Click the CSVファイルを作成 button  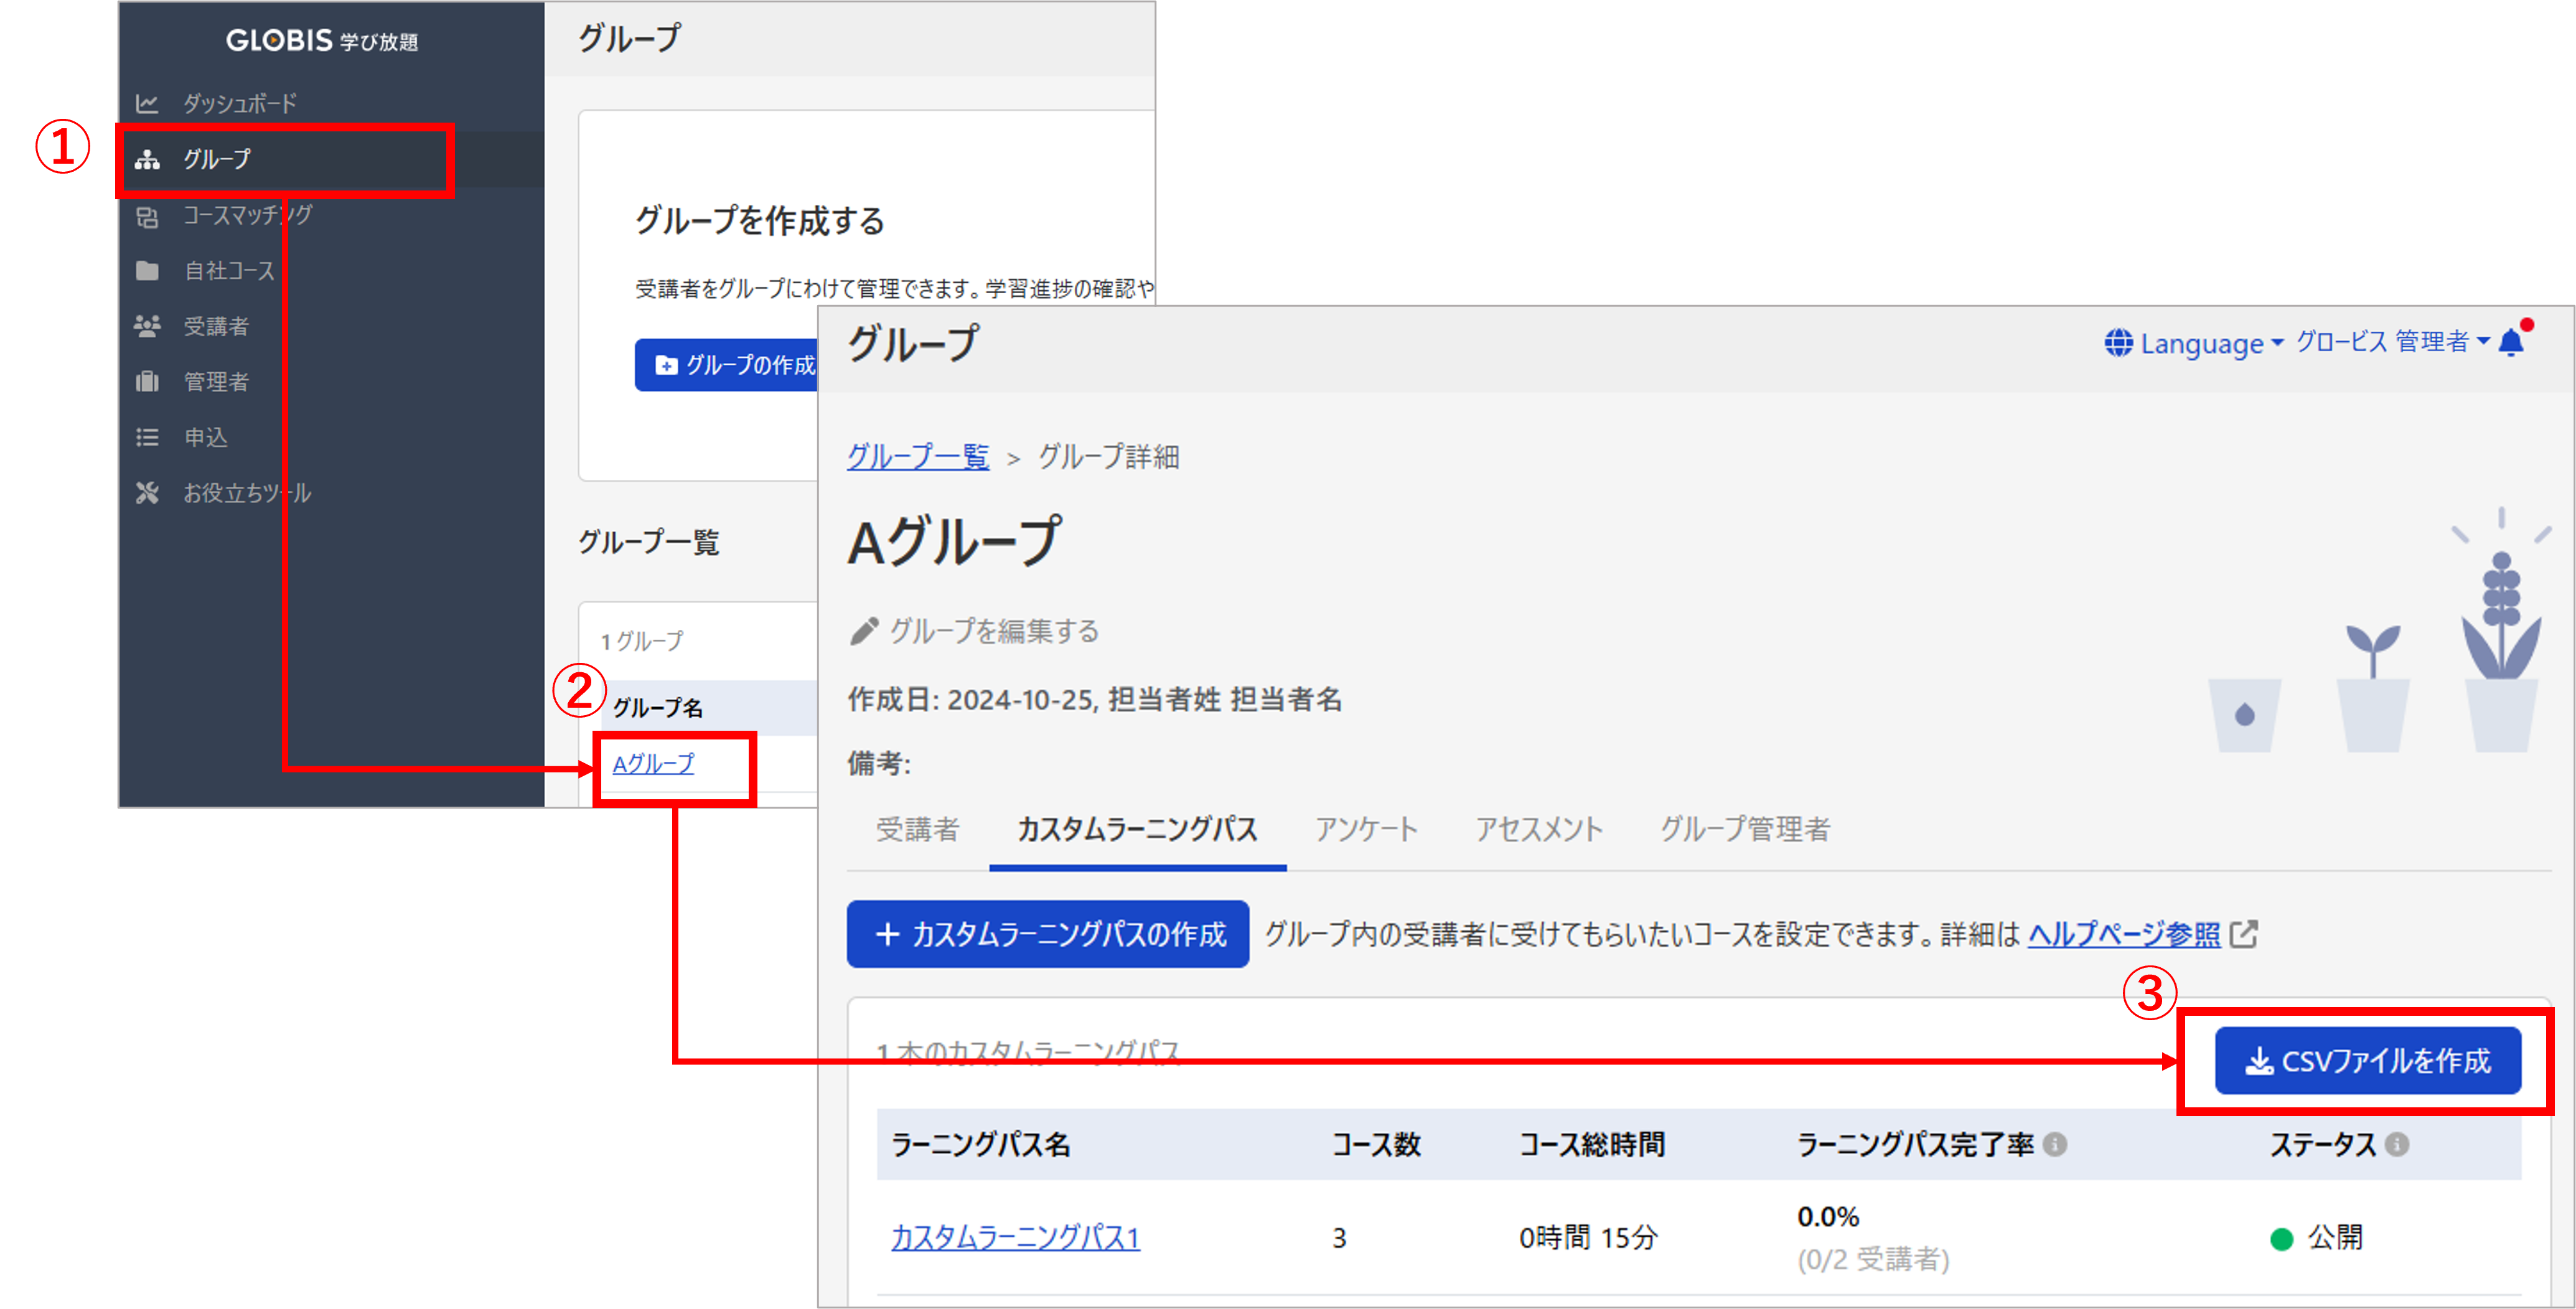[x=2367, y=1061]
